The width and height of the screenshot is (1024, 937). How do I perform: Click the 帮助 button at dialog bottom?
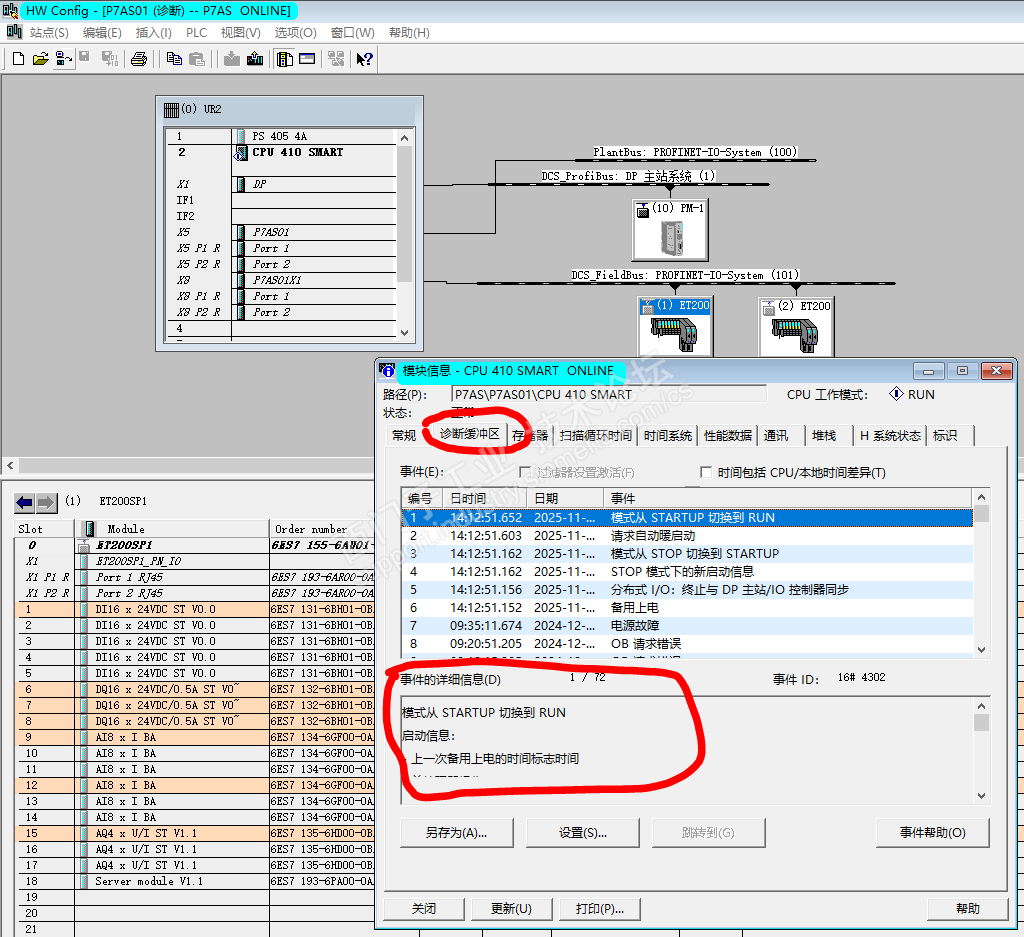tap(968, 908)
